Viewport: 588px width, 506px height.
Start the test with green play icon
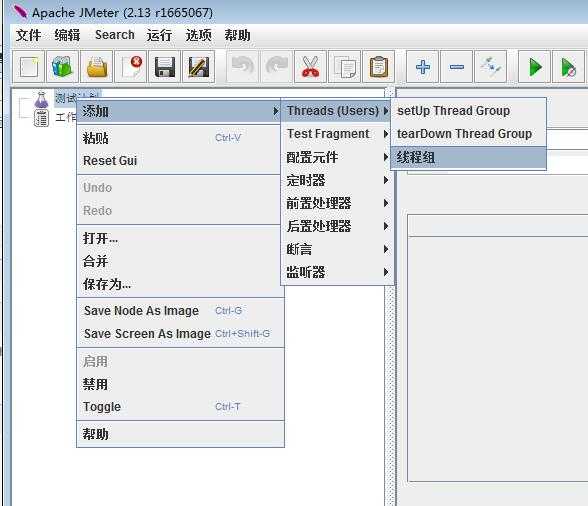[x=534, y=67]
